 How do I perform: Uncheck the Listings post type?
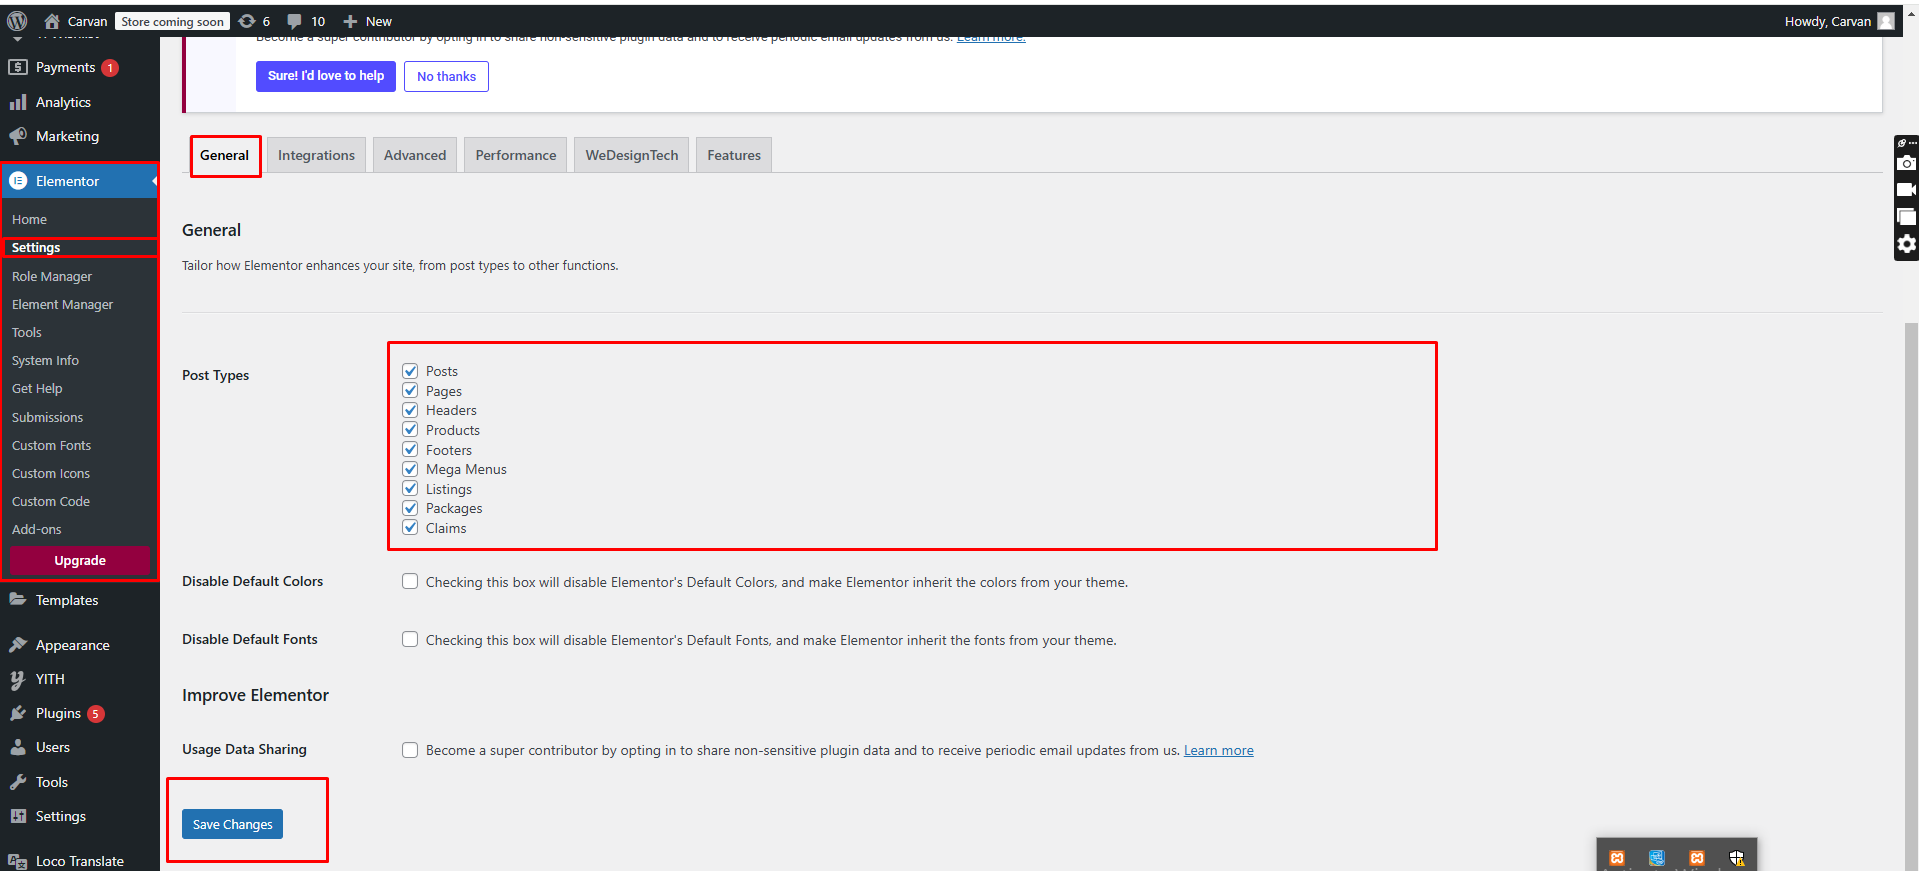410,488
